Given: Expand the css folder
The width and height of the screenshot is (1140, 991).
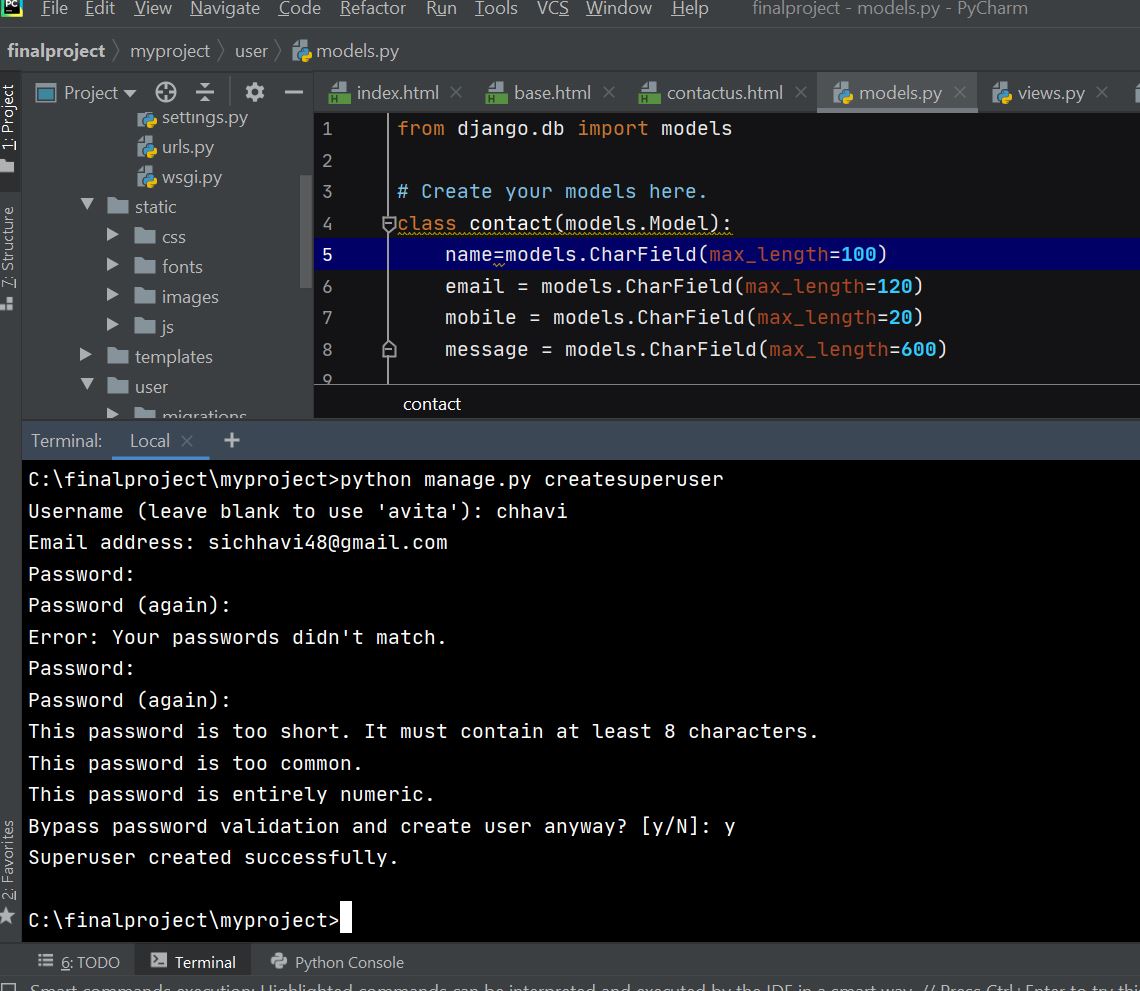Looking at the screenshot, I should 113,234.
